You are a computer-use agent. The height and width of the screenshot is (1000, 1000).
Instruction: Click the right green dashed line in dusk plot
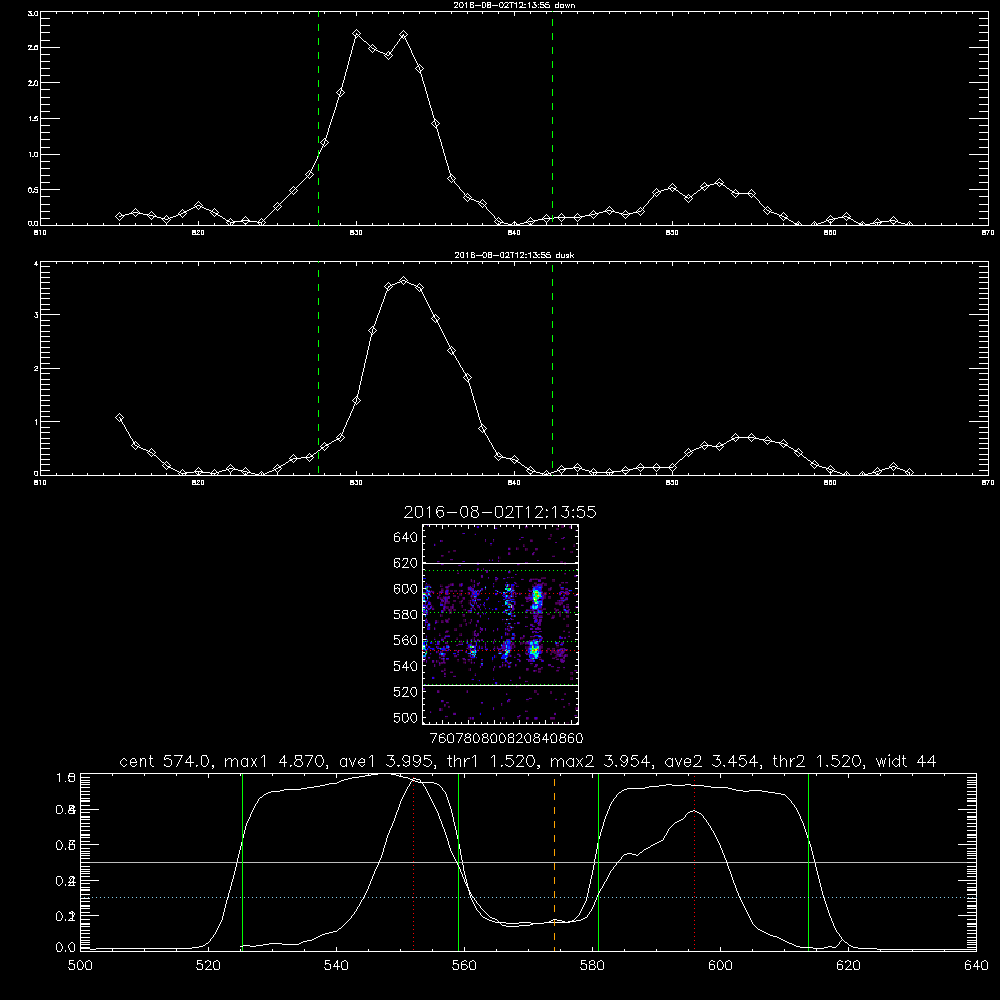[x=552, y=369]
